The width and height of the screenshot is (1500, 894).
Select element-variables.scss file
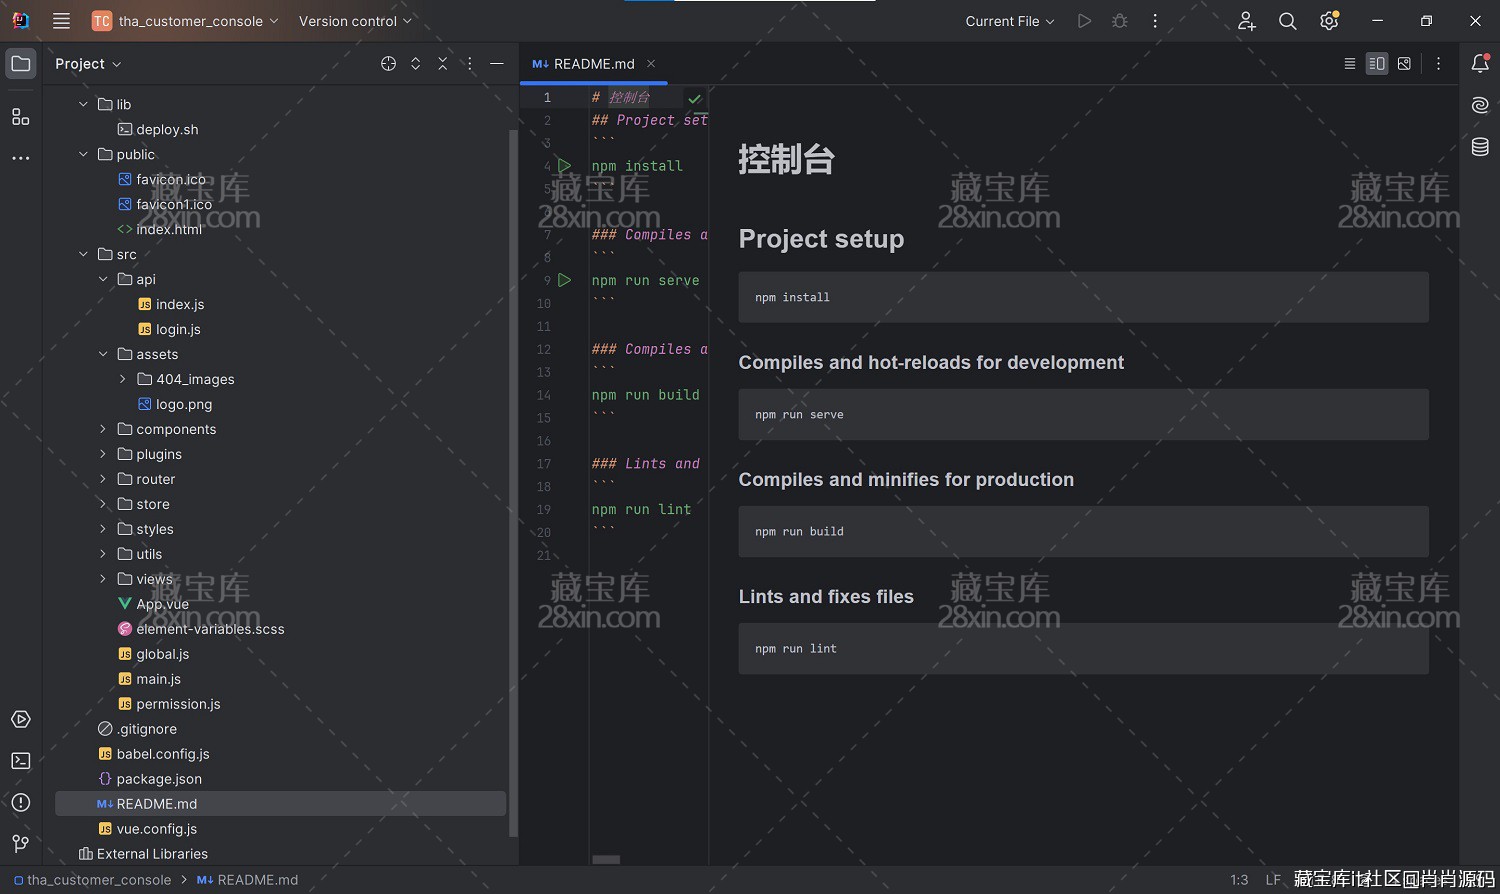pos(210,630)
